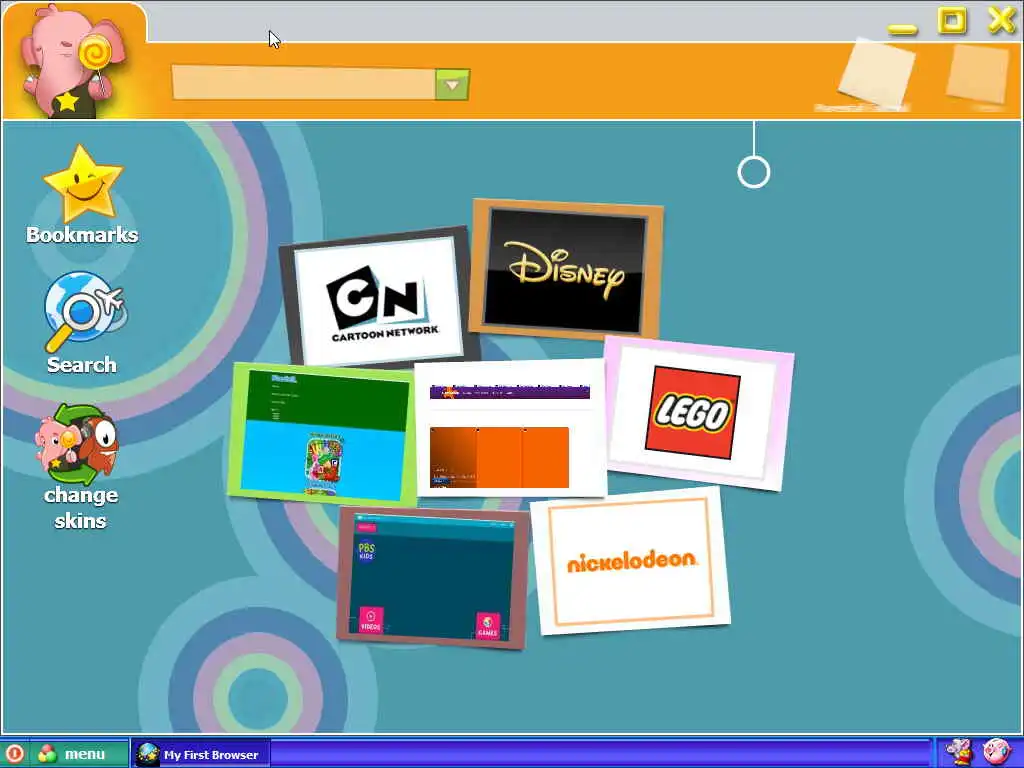Open the Disney site thumbnail
Screen dimensions: 1024x768
coord(566,269)
